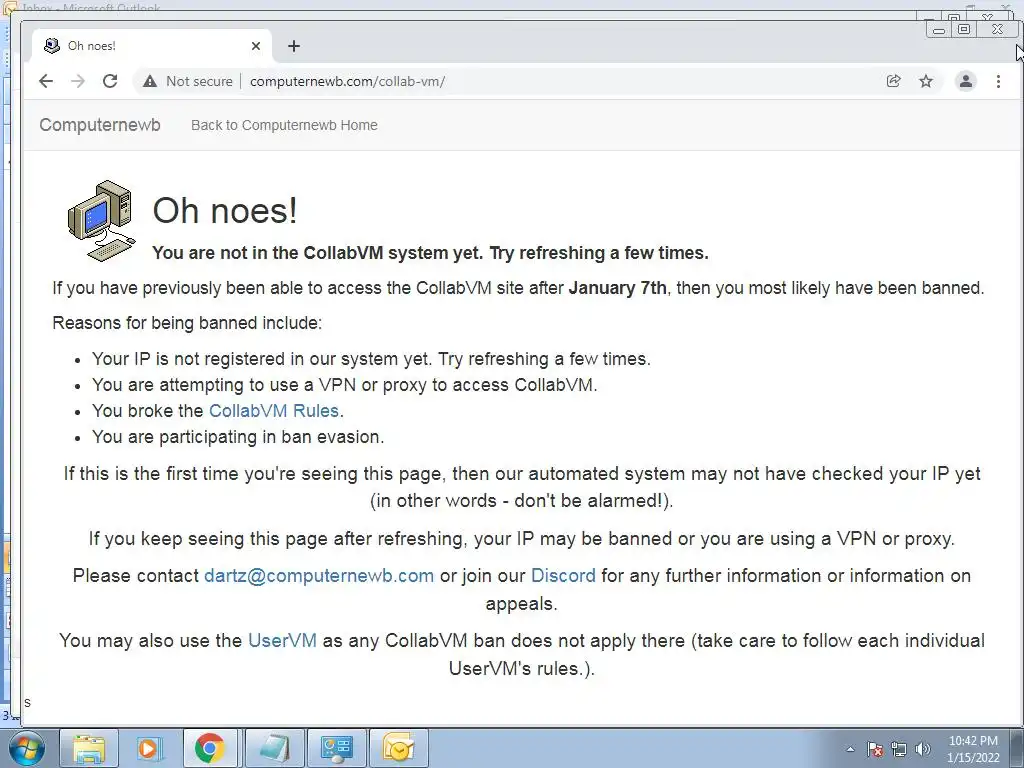Switch to Chrome in the taskbar
Image resolution: width=1024 pixels, height=768 pixels.
click(x=209, y=748)
